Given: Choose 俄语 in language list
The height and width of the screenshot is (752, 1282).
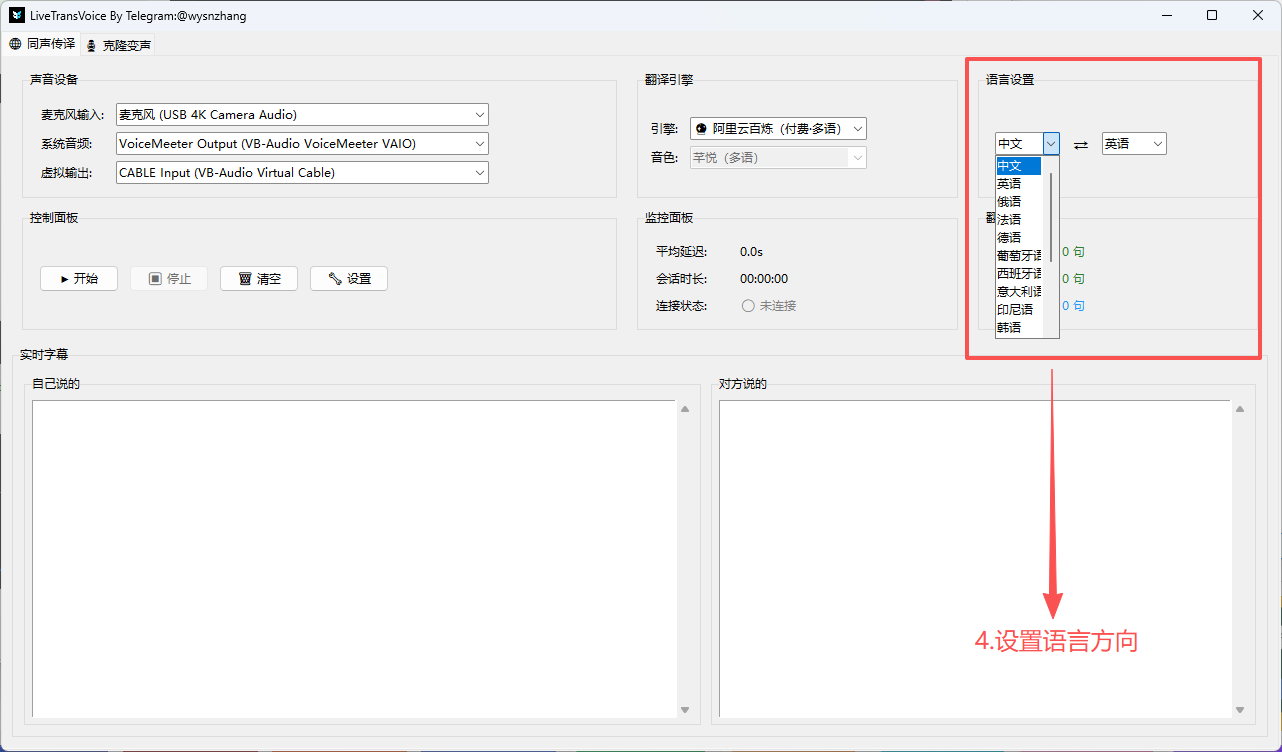Looking at the screenshot, I should point(1019,202).
